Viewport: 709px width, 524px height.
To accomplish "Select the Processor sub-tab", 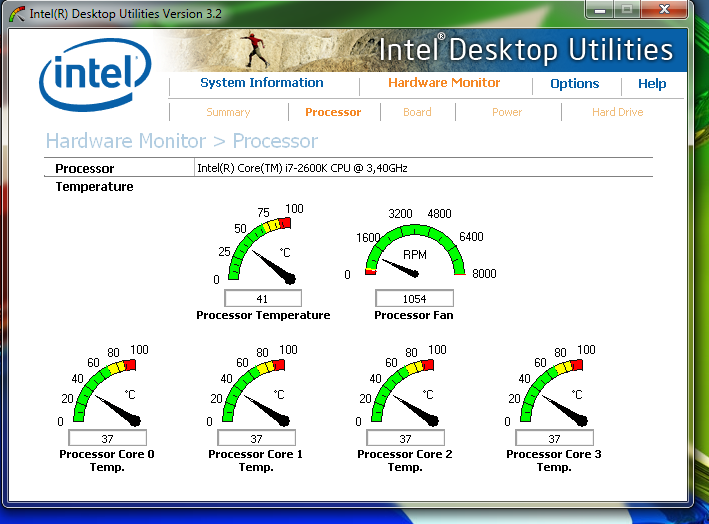I will [x=333, y=112].
